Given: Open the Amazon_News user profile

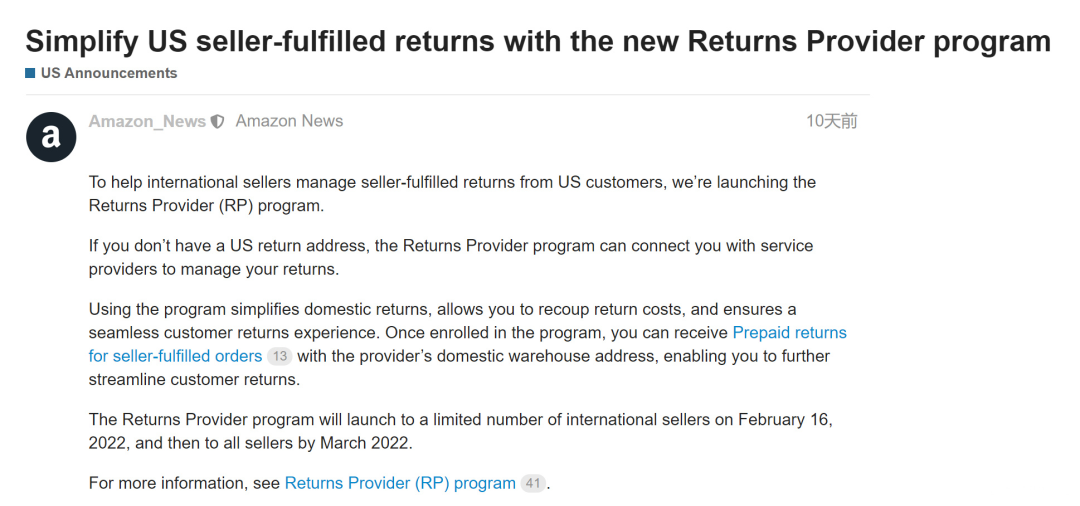Looking at the screenshot, I should [147, 122].
